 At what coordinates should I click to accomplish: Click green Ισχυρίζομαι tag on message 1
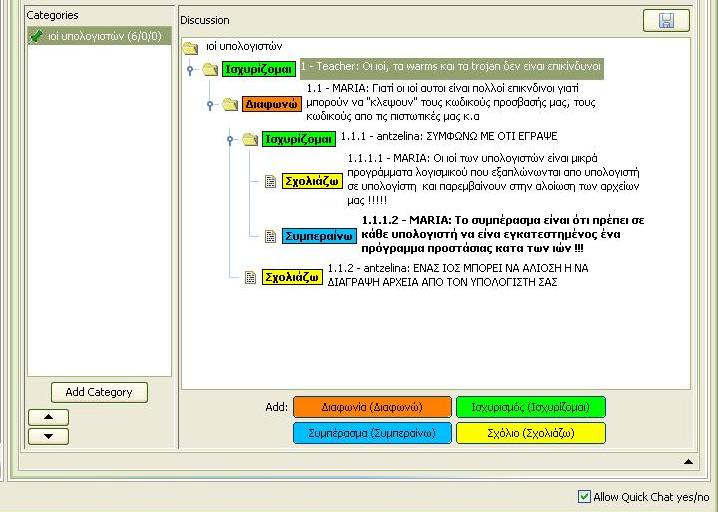click(x=259, y=70)
